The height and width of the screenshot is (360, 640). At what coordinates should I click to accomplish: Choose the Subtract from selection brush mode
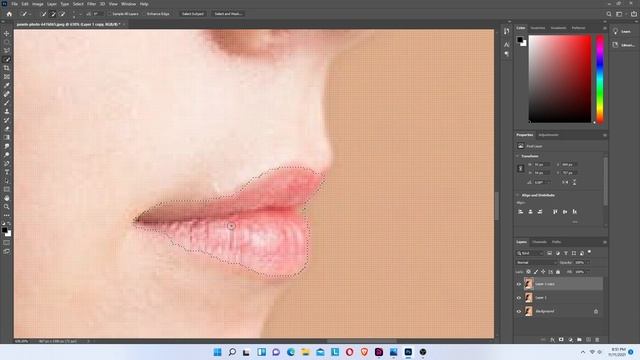(62, 14)
